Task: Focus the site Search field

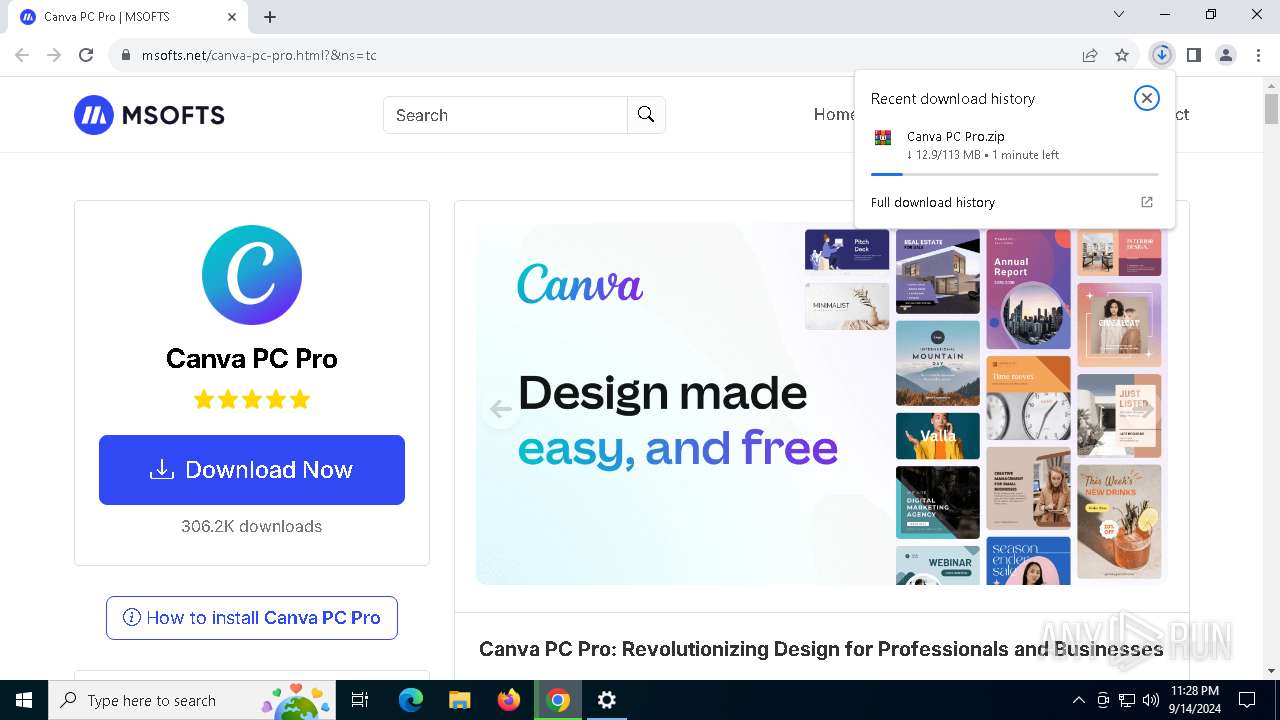Action: [505, 115]
